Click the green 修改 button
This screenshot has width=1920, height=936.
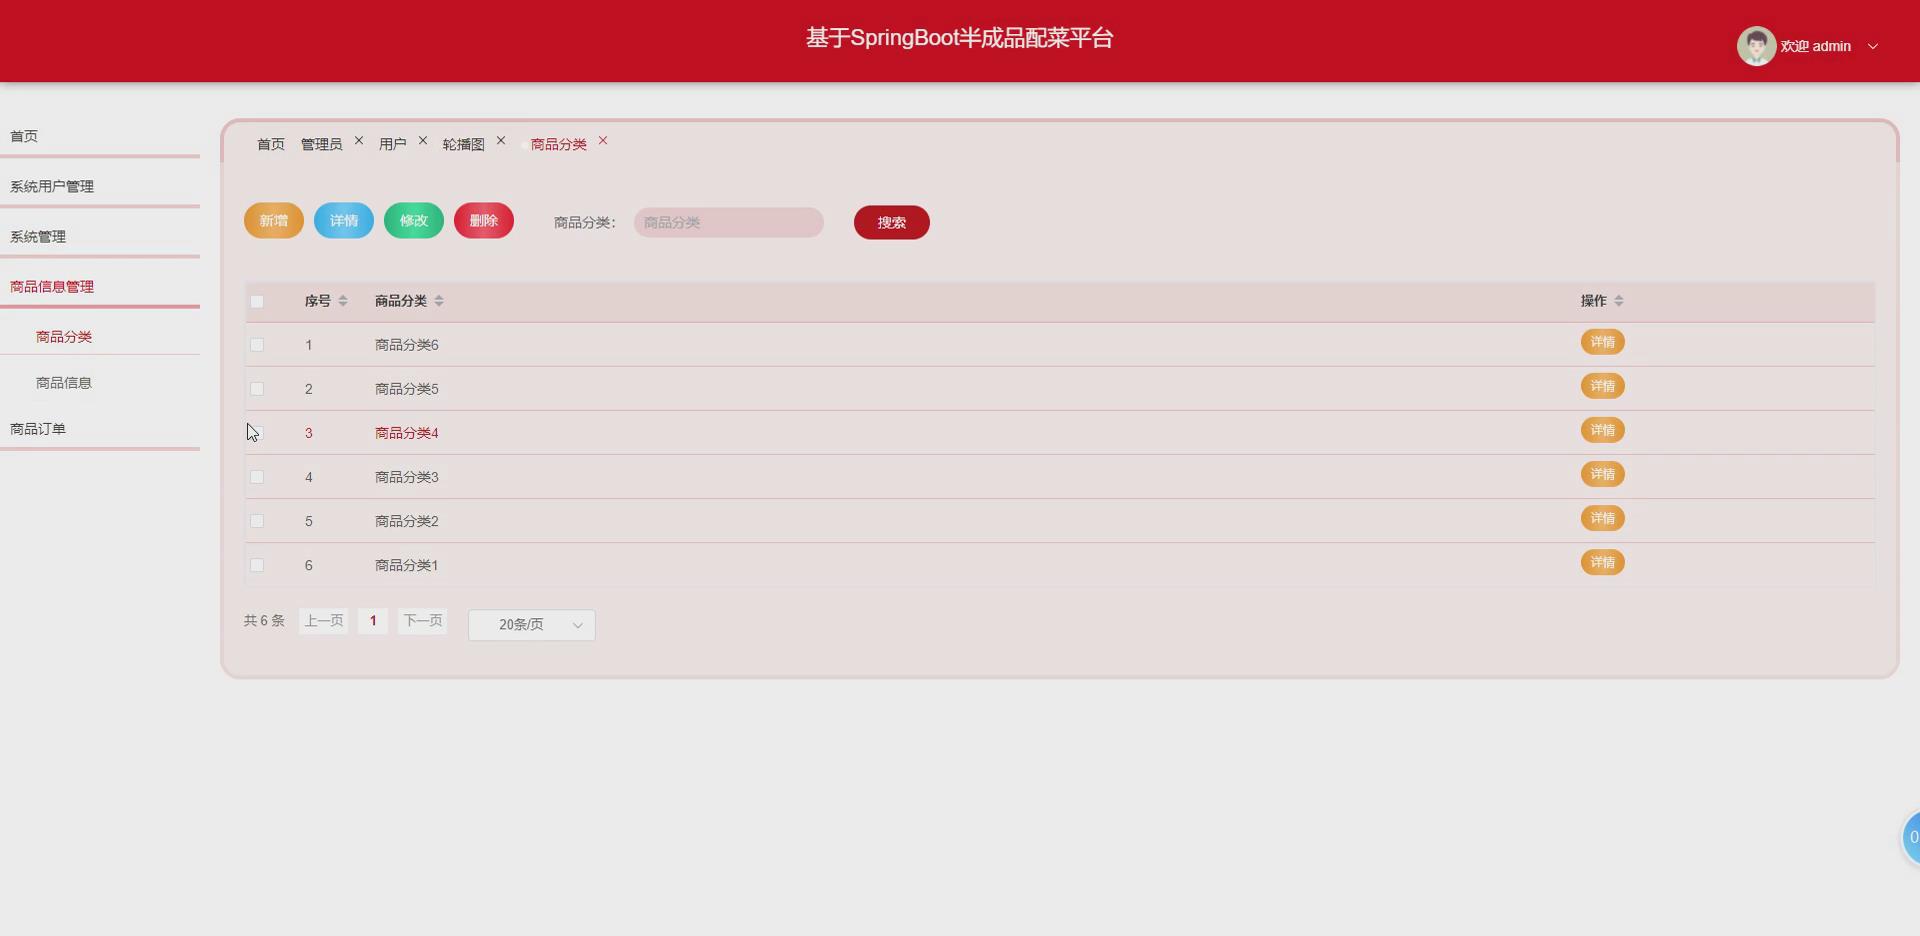[x=414, y=221]
